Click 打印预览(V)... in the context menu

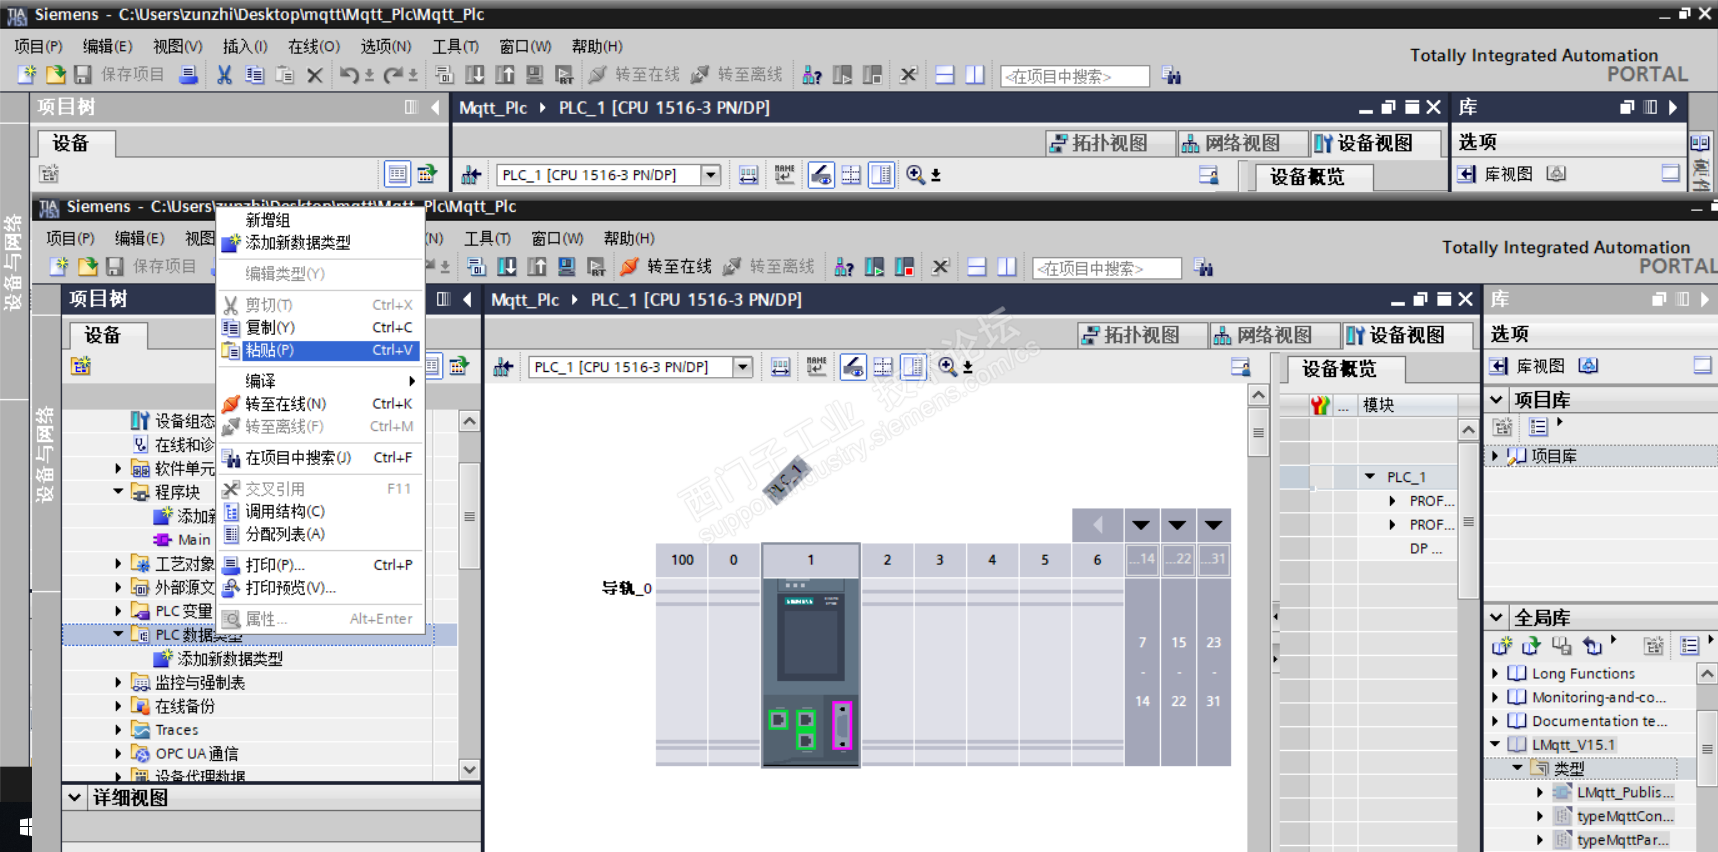pyautogui.click(x=320, y=588)
